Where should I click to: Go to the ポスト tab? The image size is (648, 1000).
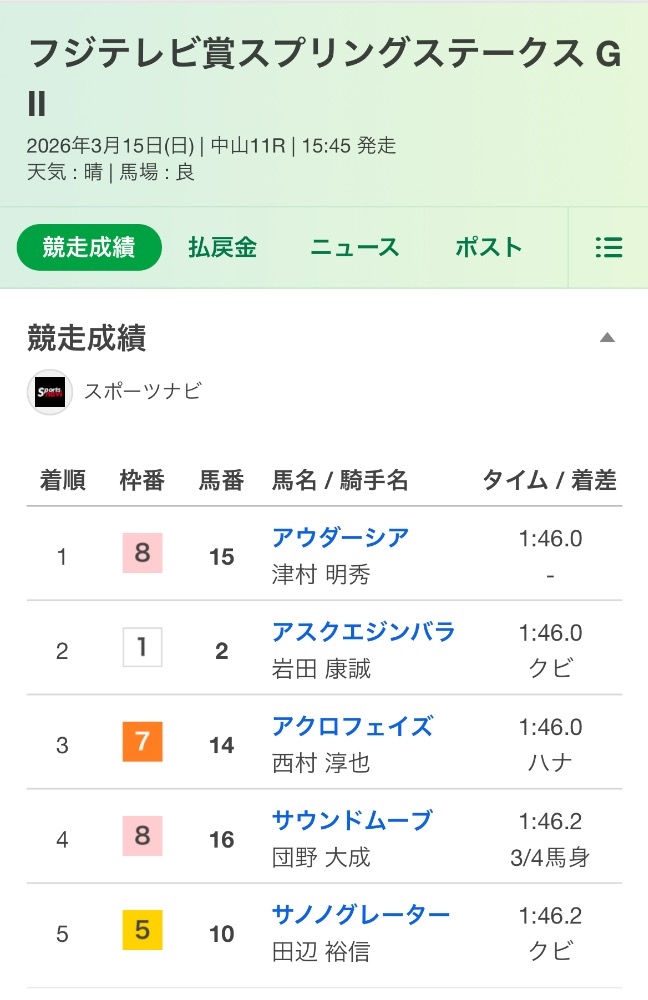pyautogui.click(x=488, y=248)
